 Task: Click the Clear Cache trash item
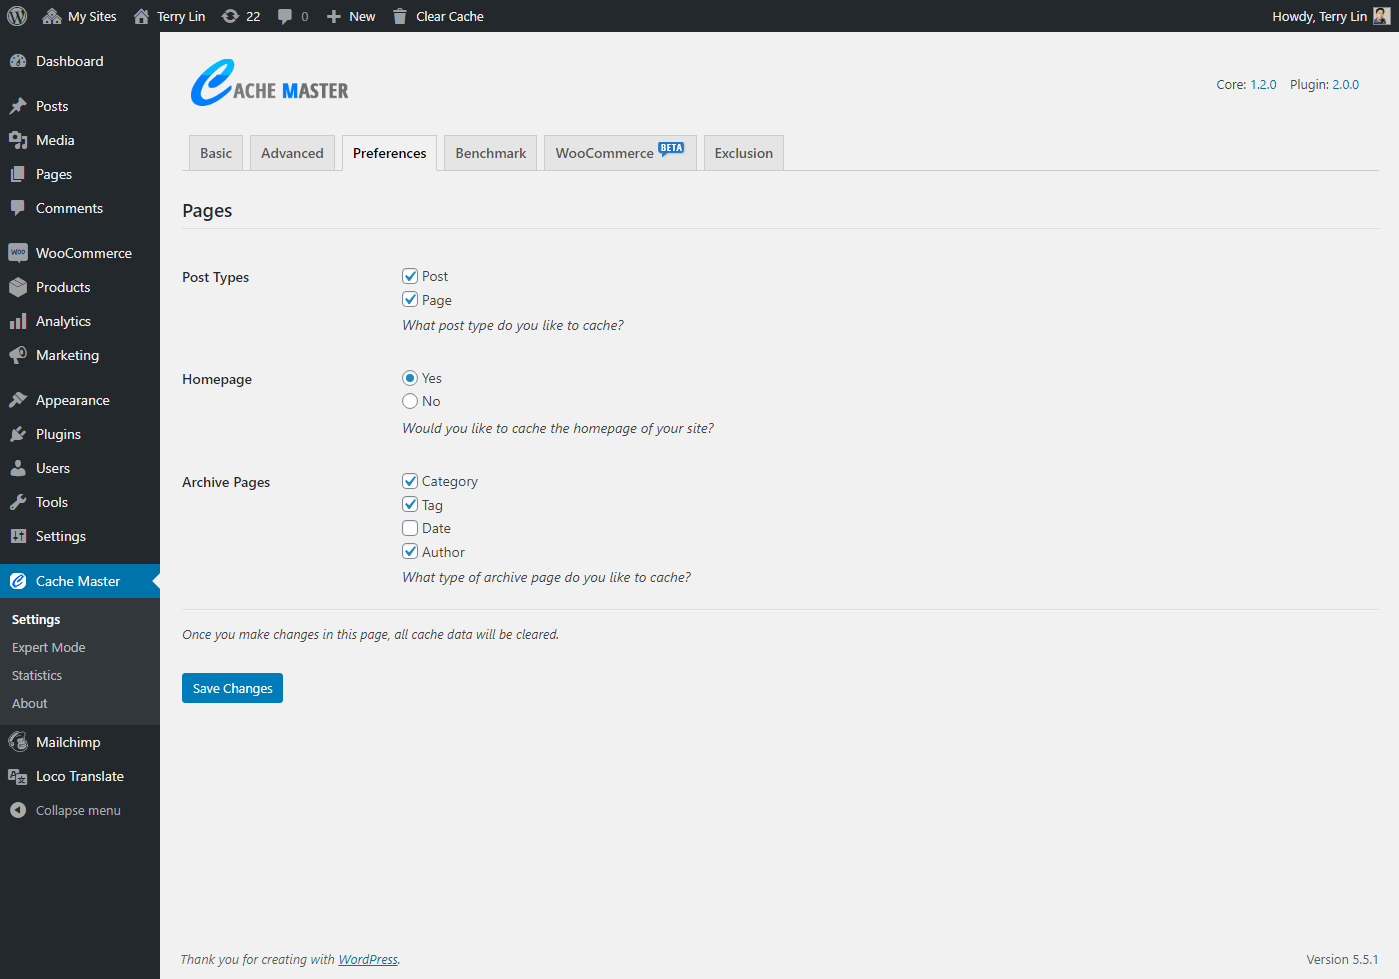coord(438,16)
